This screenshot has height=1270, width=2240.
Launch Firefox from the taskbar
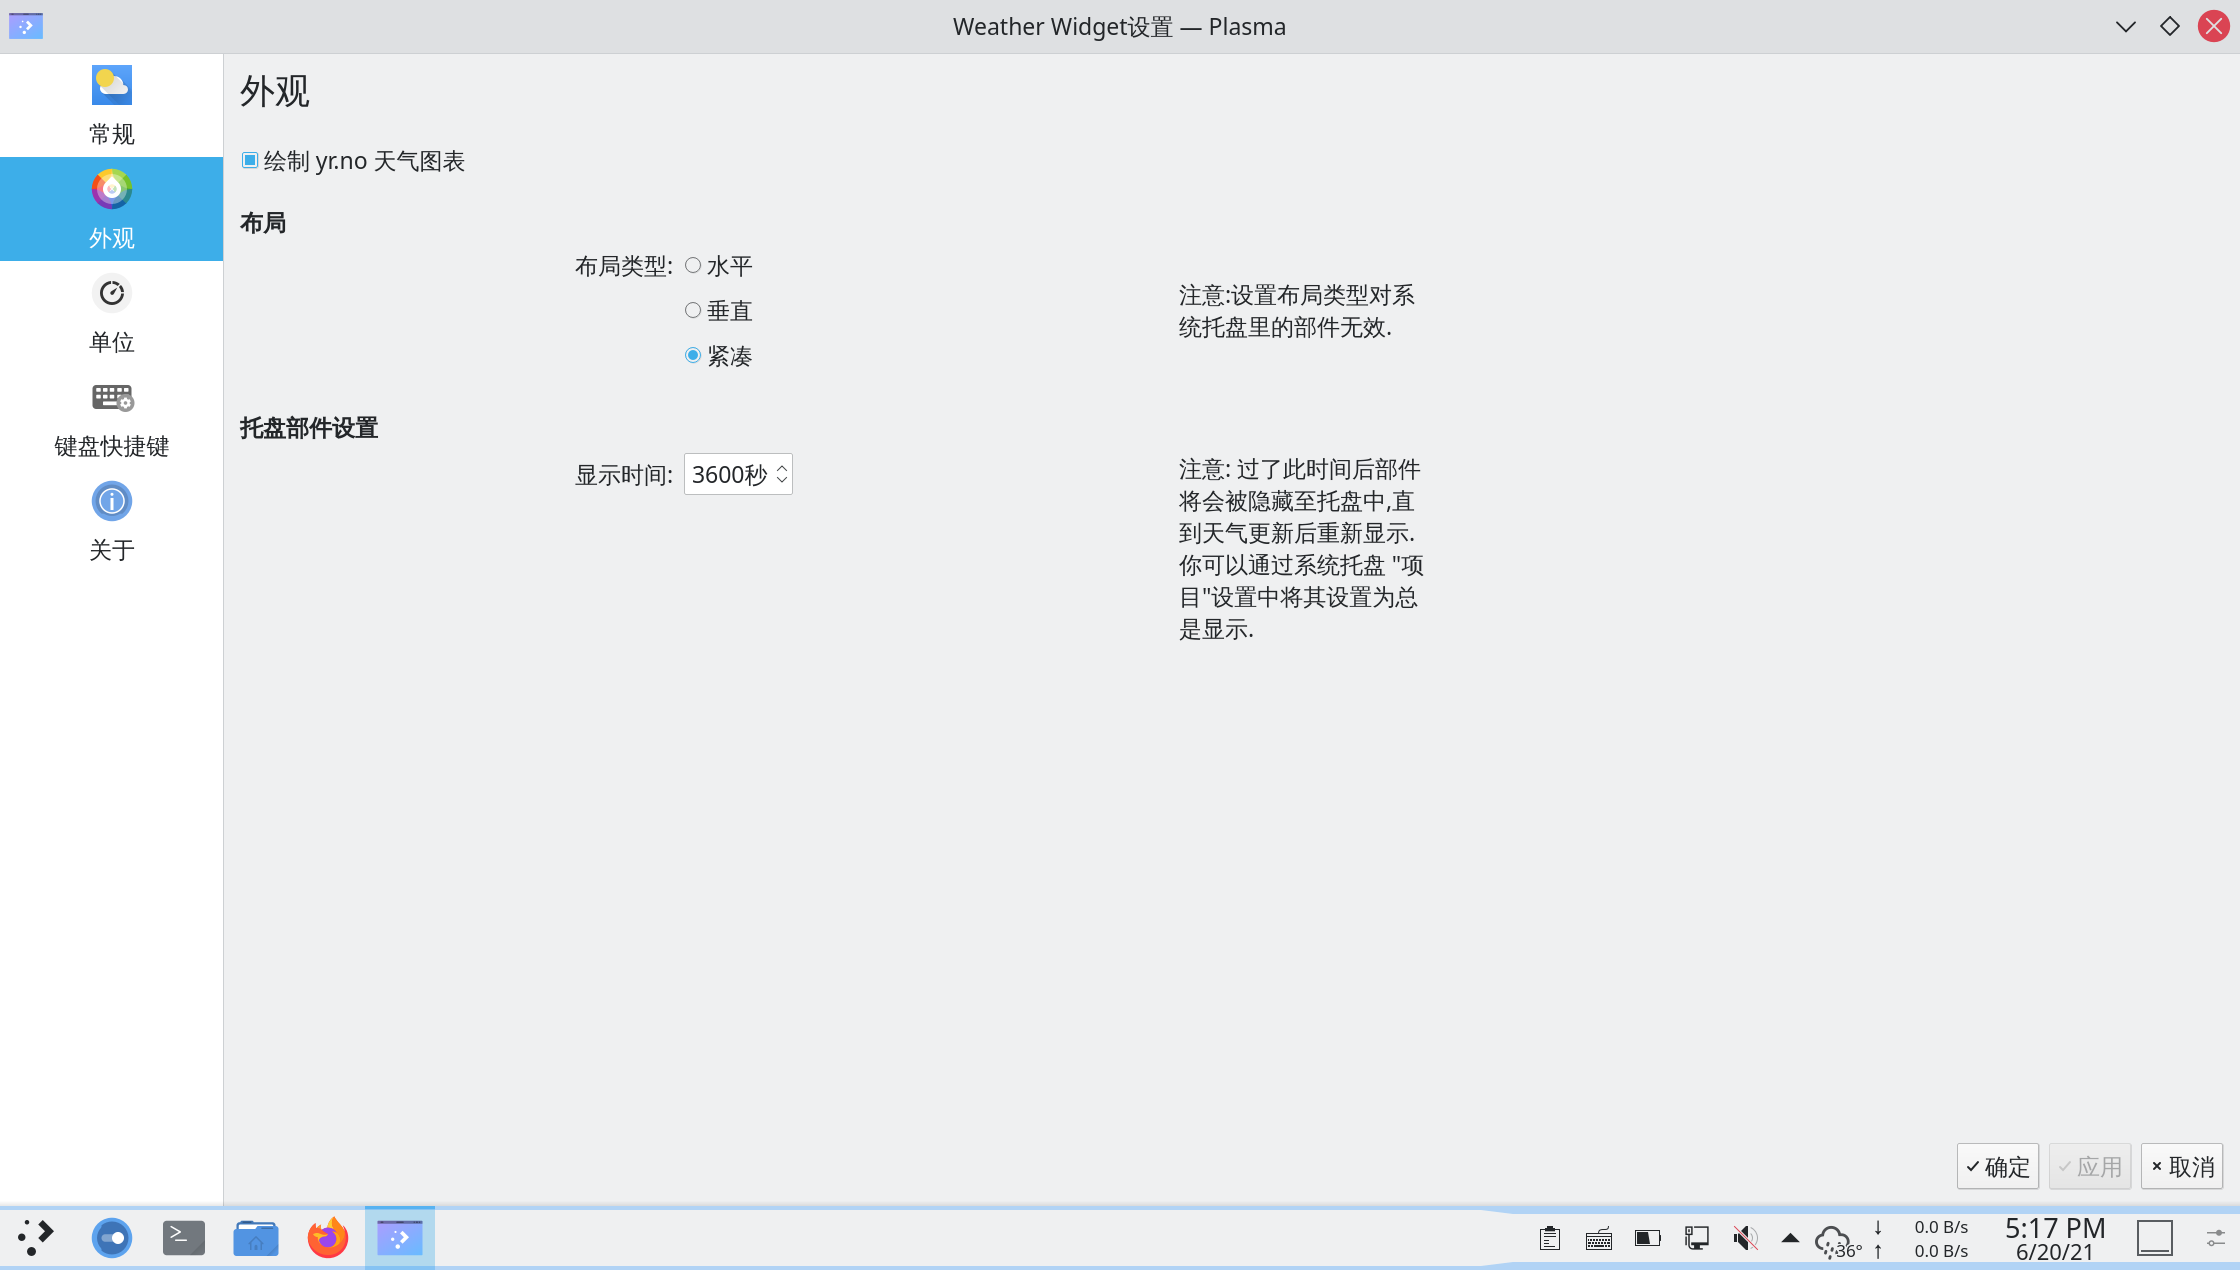(327, 1237)
